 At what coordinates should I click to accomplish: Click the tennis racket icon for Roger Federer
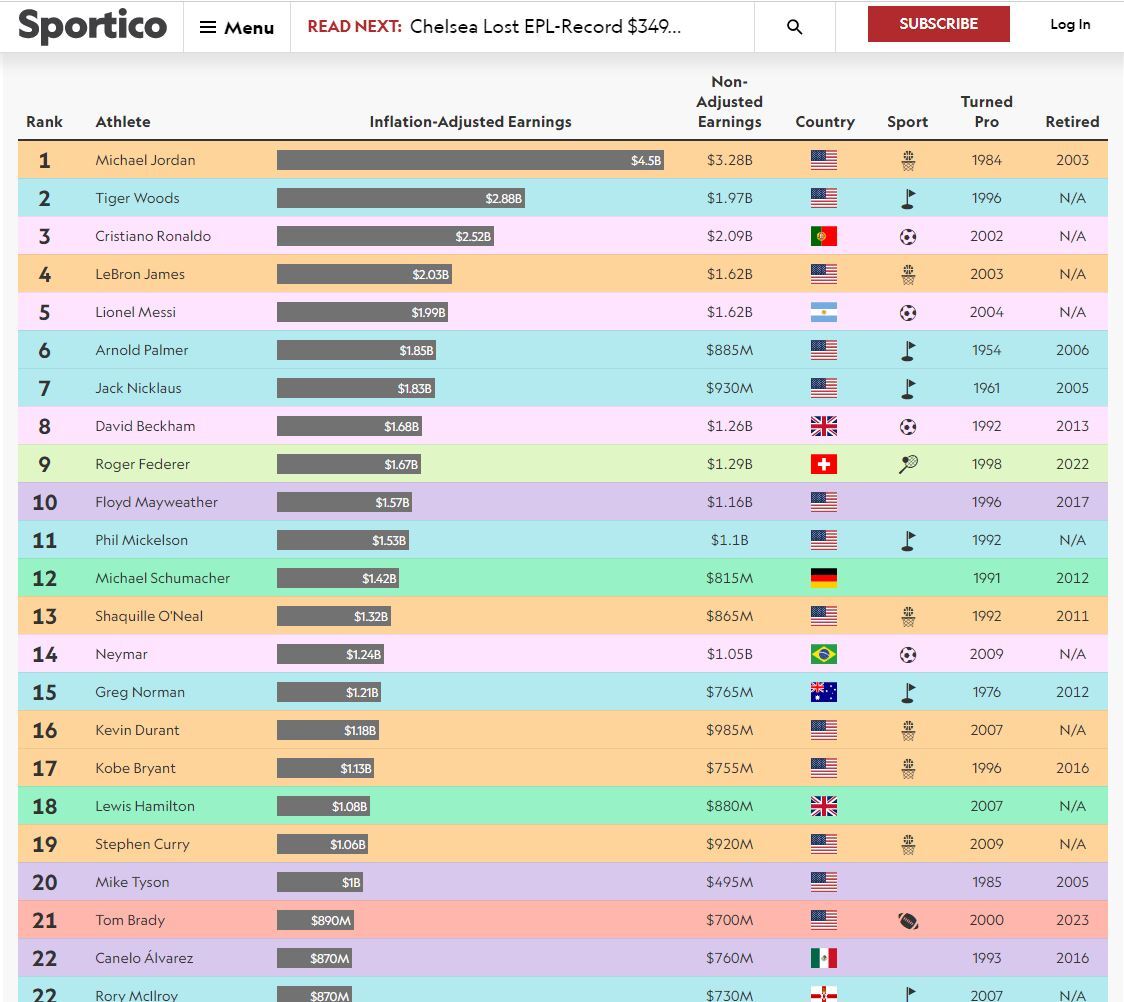click(x=907, y=464)
